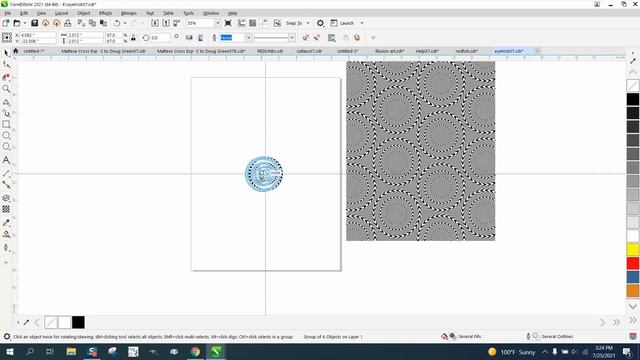
Task: Toggle the Show rulers button
Action: (x=242, y=23)
